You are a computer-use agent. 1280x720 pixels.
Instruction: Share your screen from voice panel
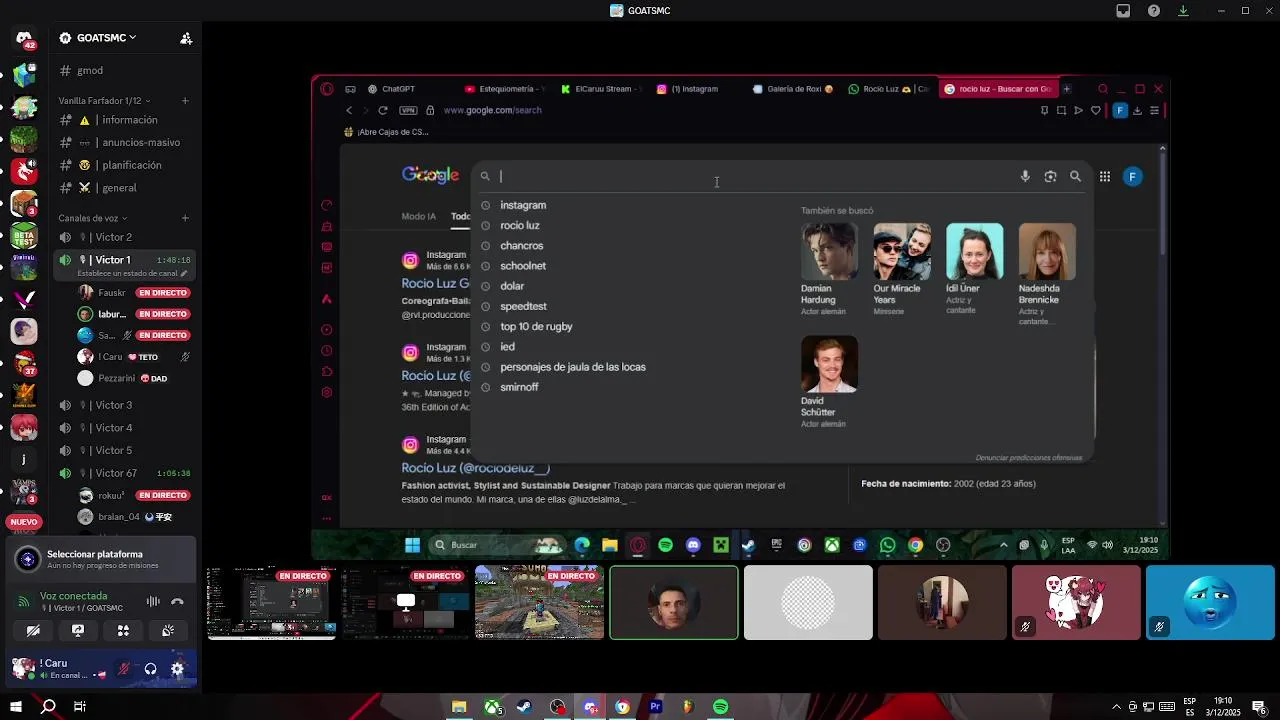coord(78,631)
